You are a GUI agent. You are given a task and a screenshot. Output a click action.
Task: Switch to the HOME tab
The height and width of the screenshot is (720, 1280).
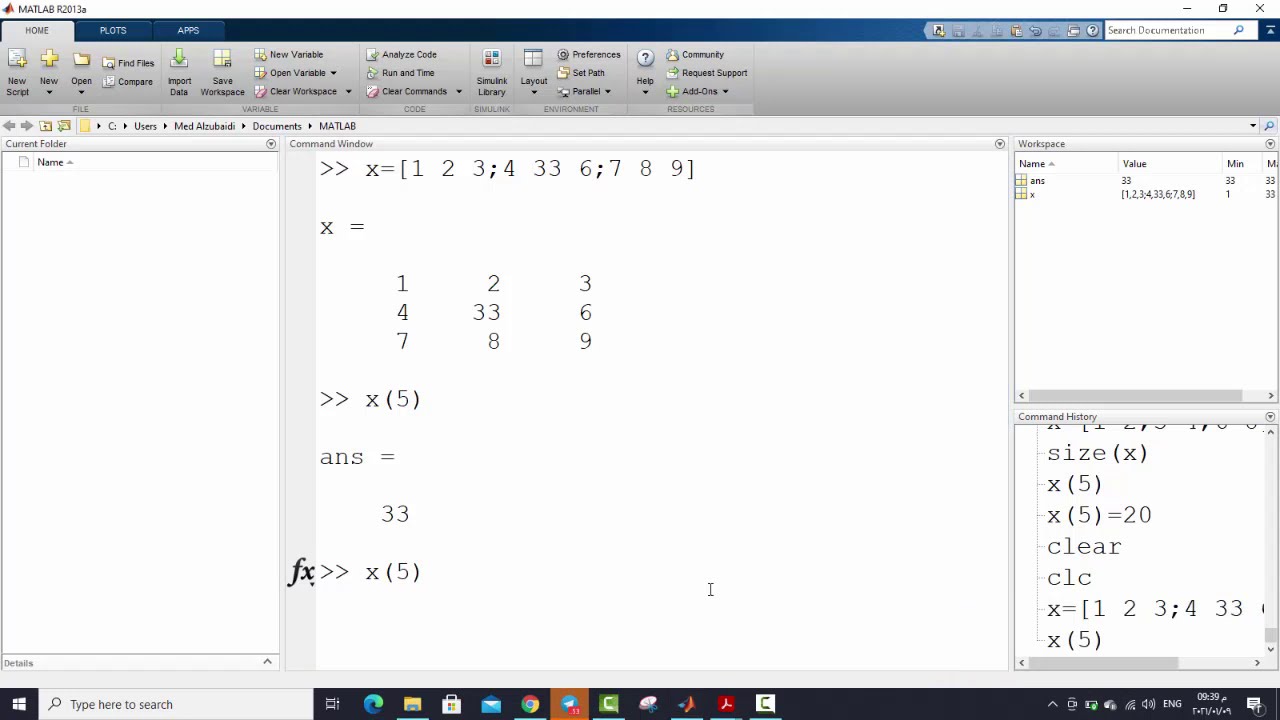tap(37, 30)
